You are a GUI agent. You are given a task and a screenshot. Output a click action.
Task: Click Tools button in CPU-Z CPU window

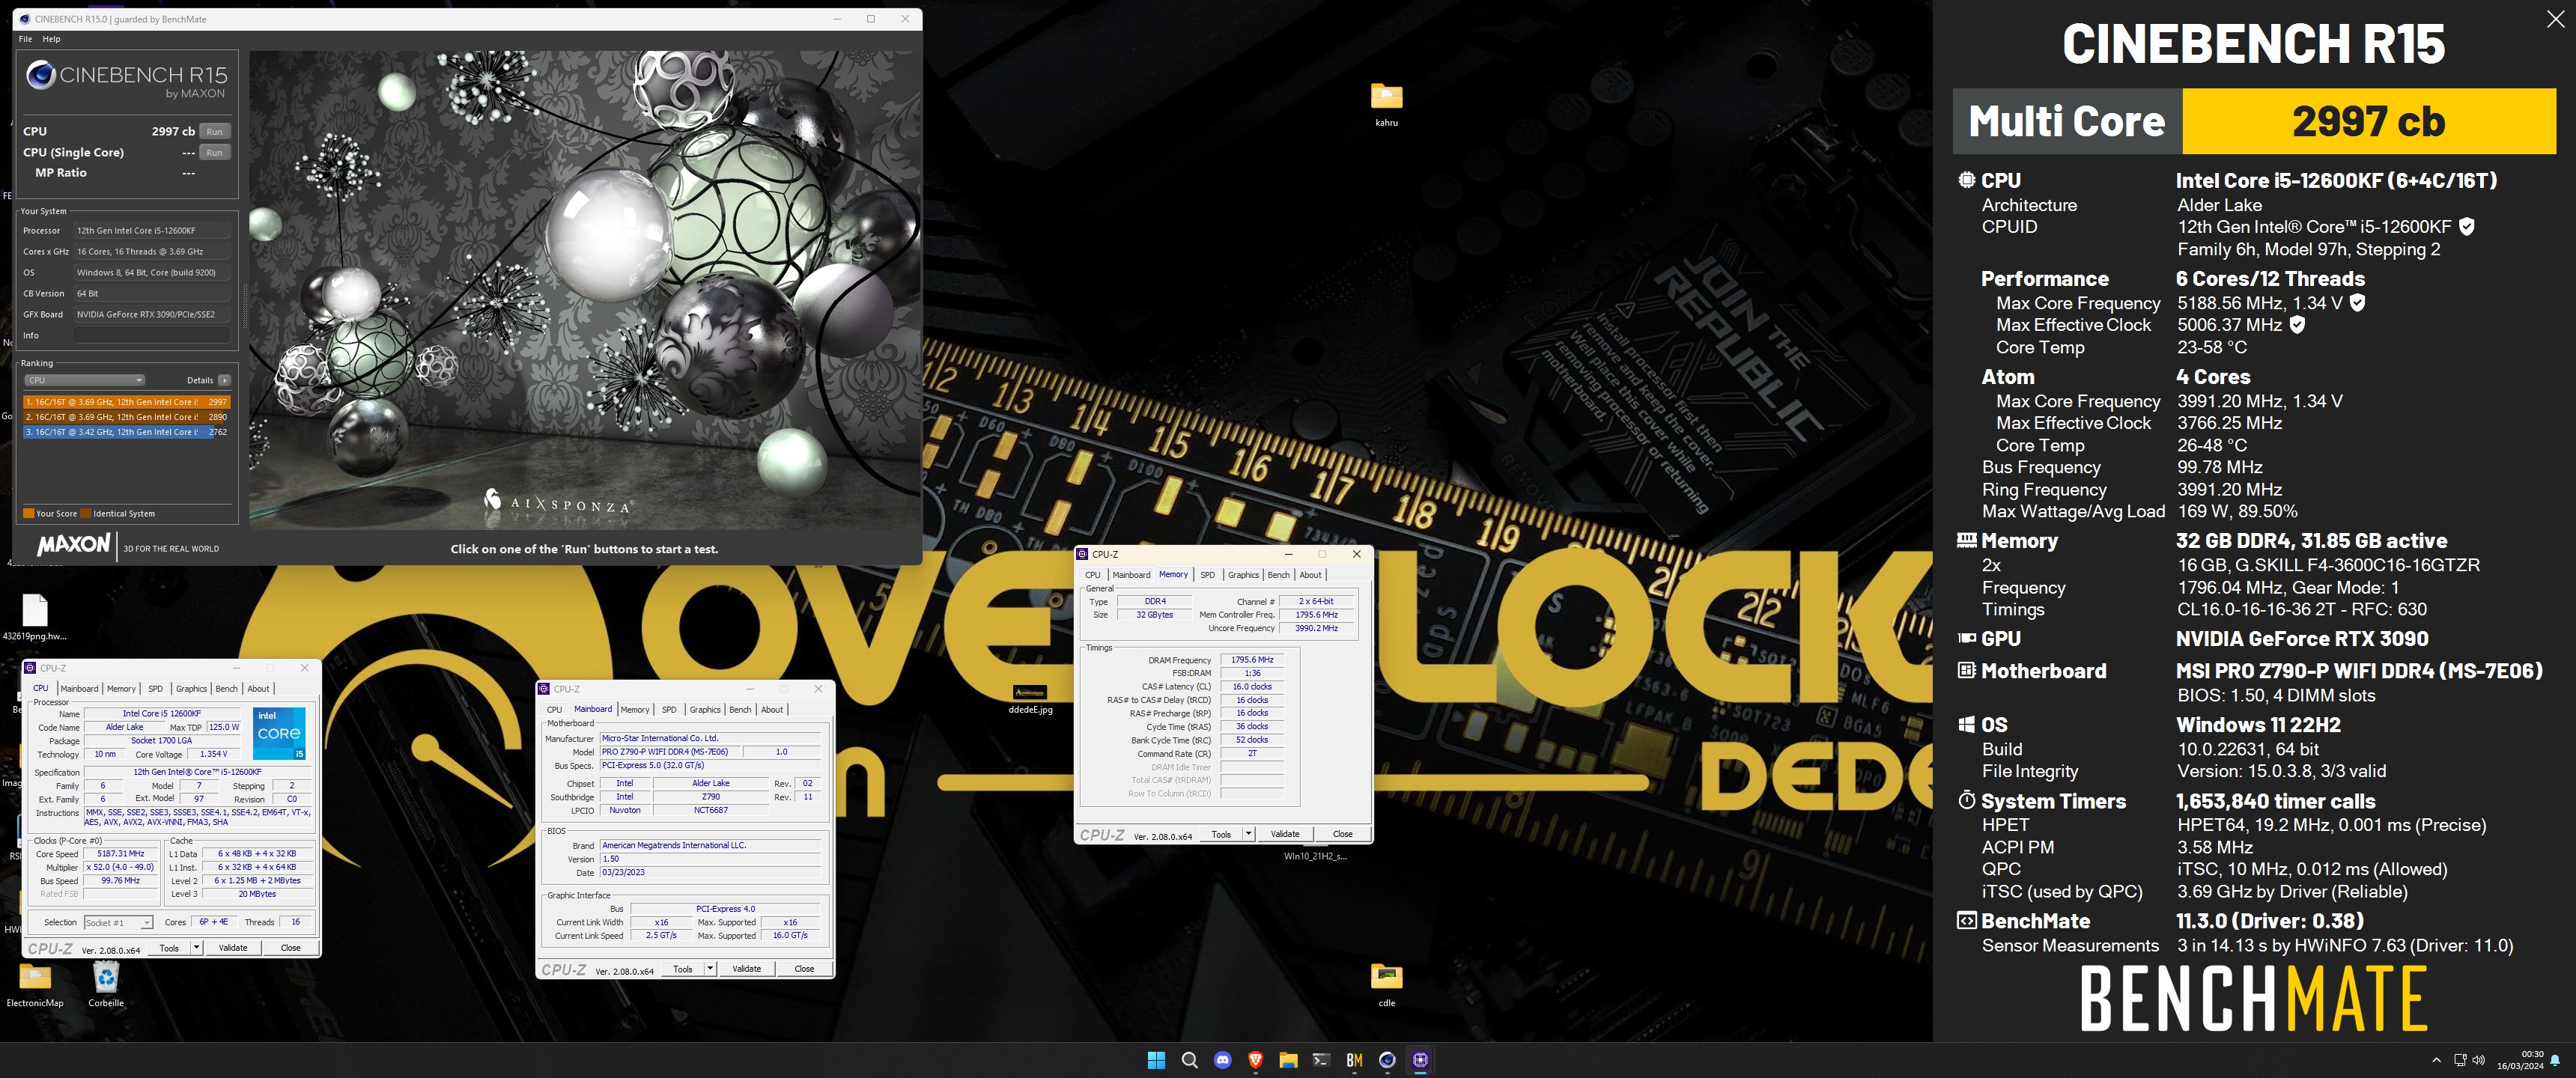169,948
